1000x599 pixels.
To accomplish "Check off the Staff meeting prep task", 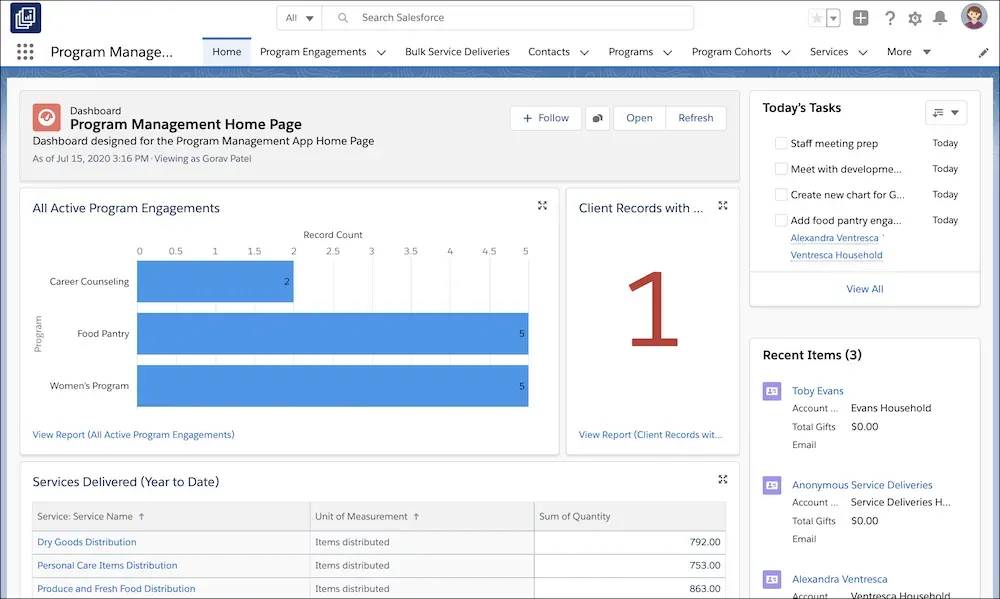I will pyautogui.click(x=781, y=143).
